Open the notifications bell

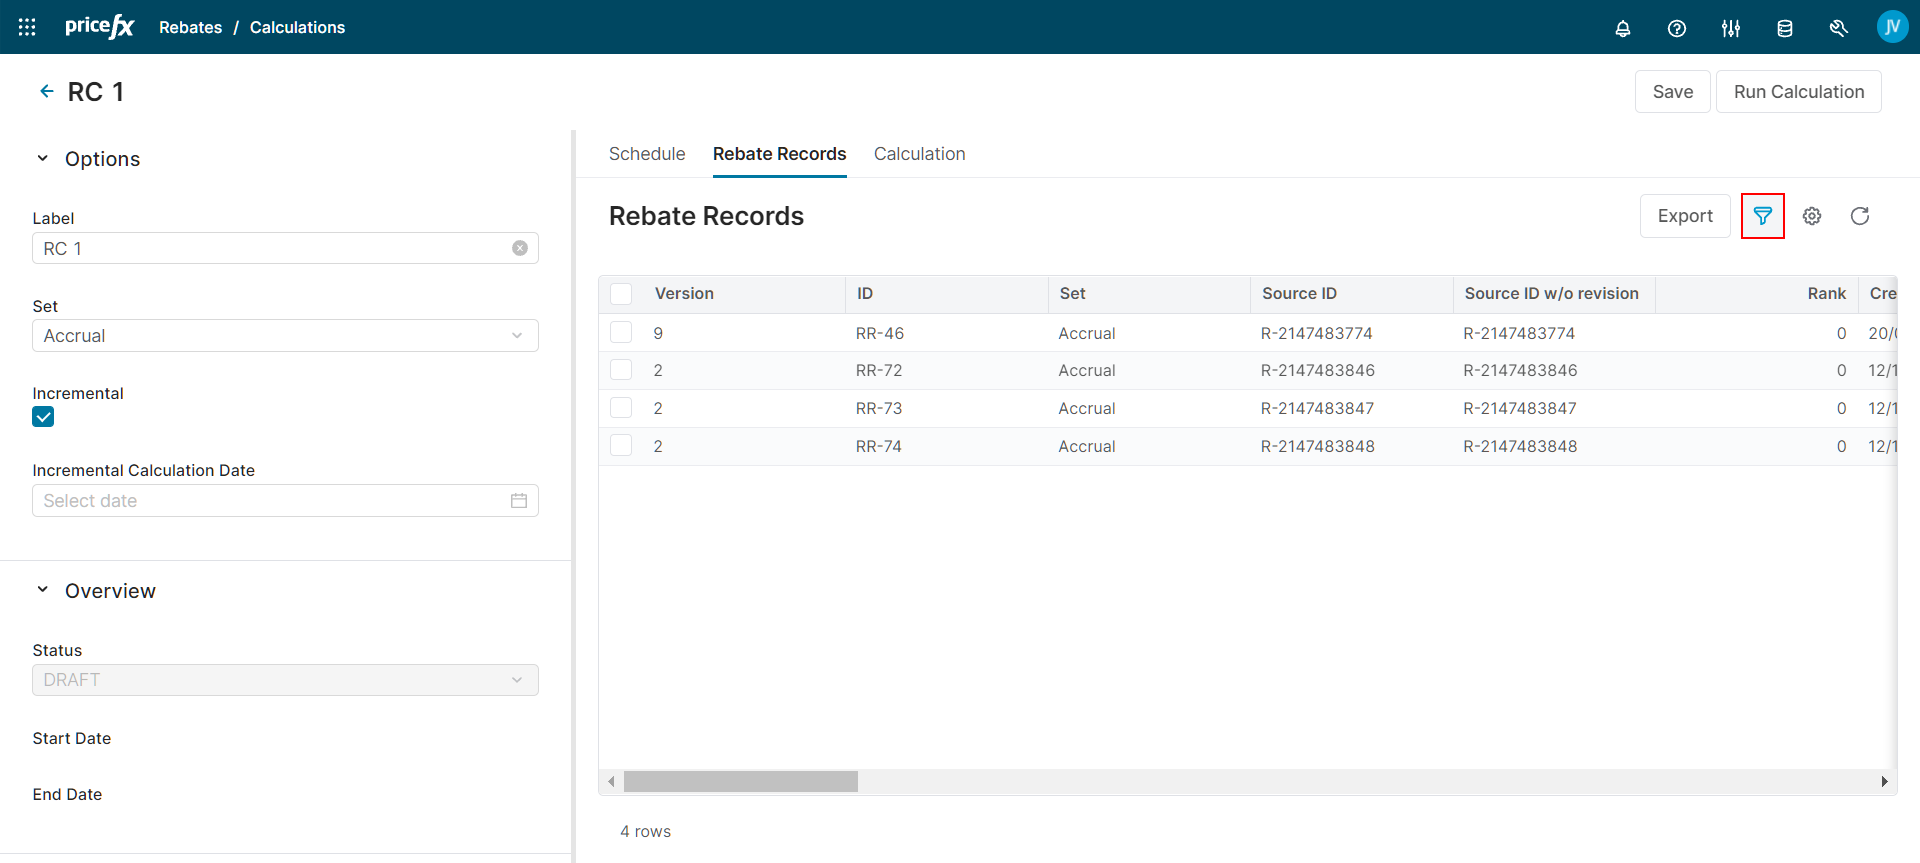point(1622,28)
